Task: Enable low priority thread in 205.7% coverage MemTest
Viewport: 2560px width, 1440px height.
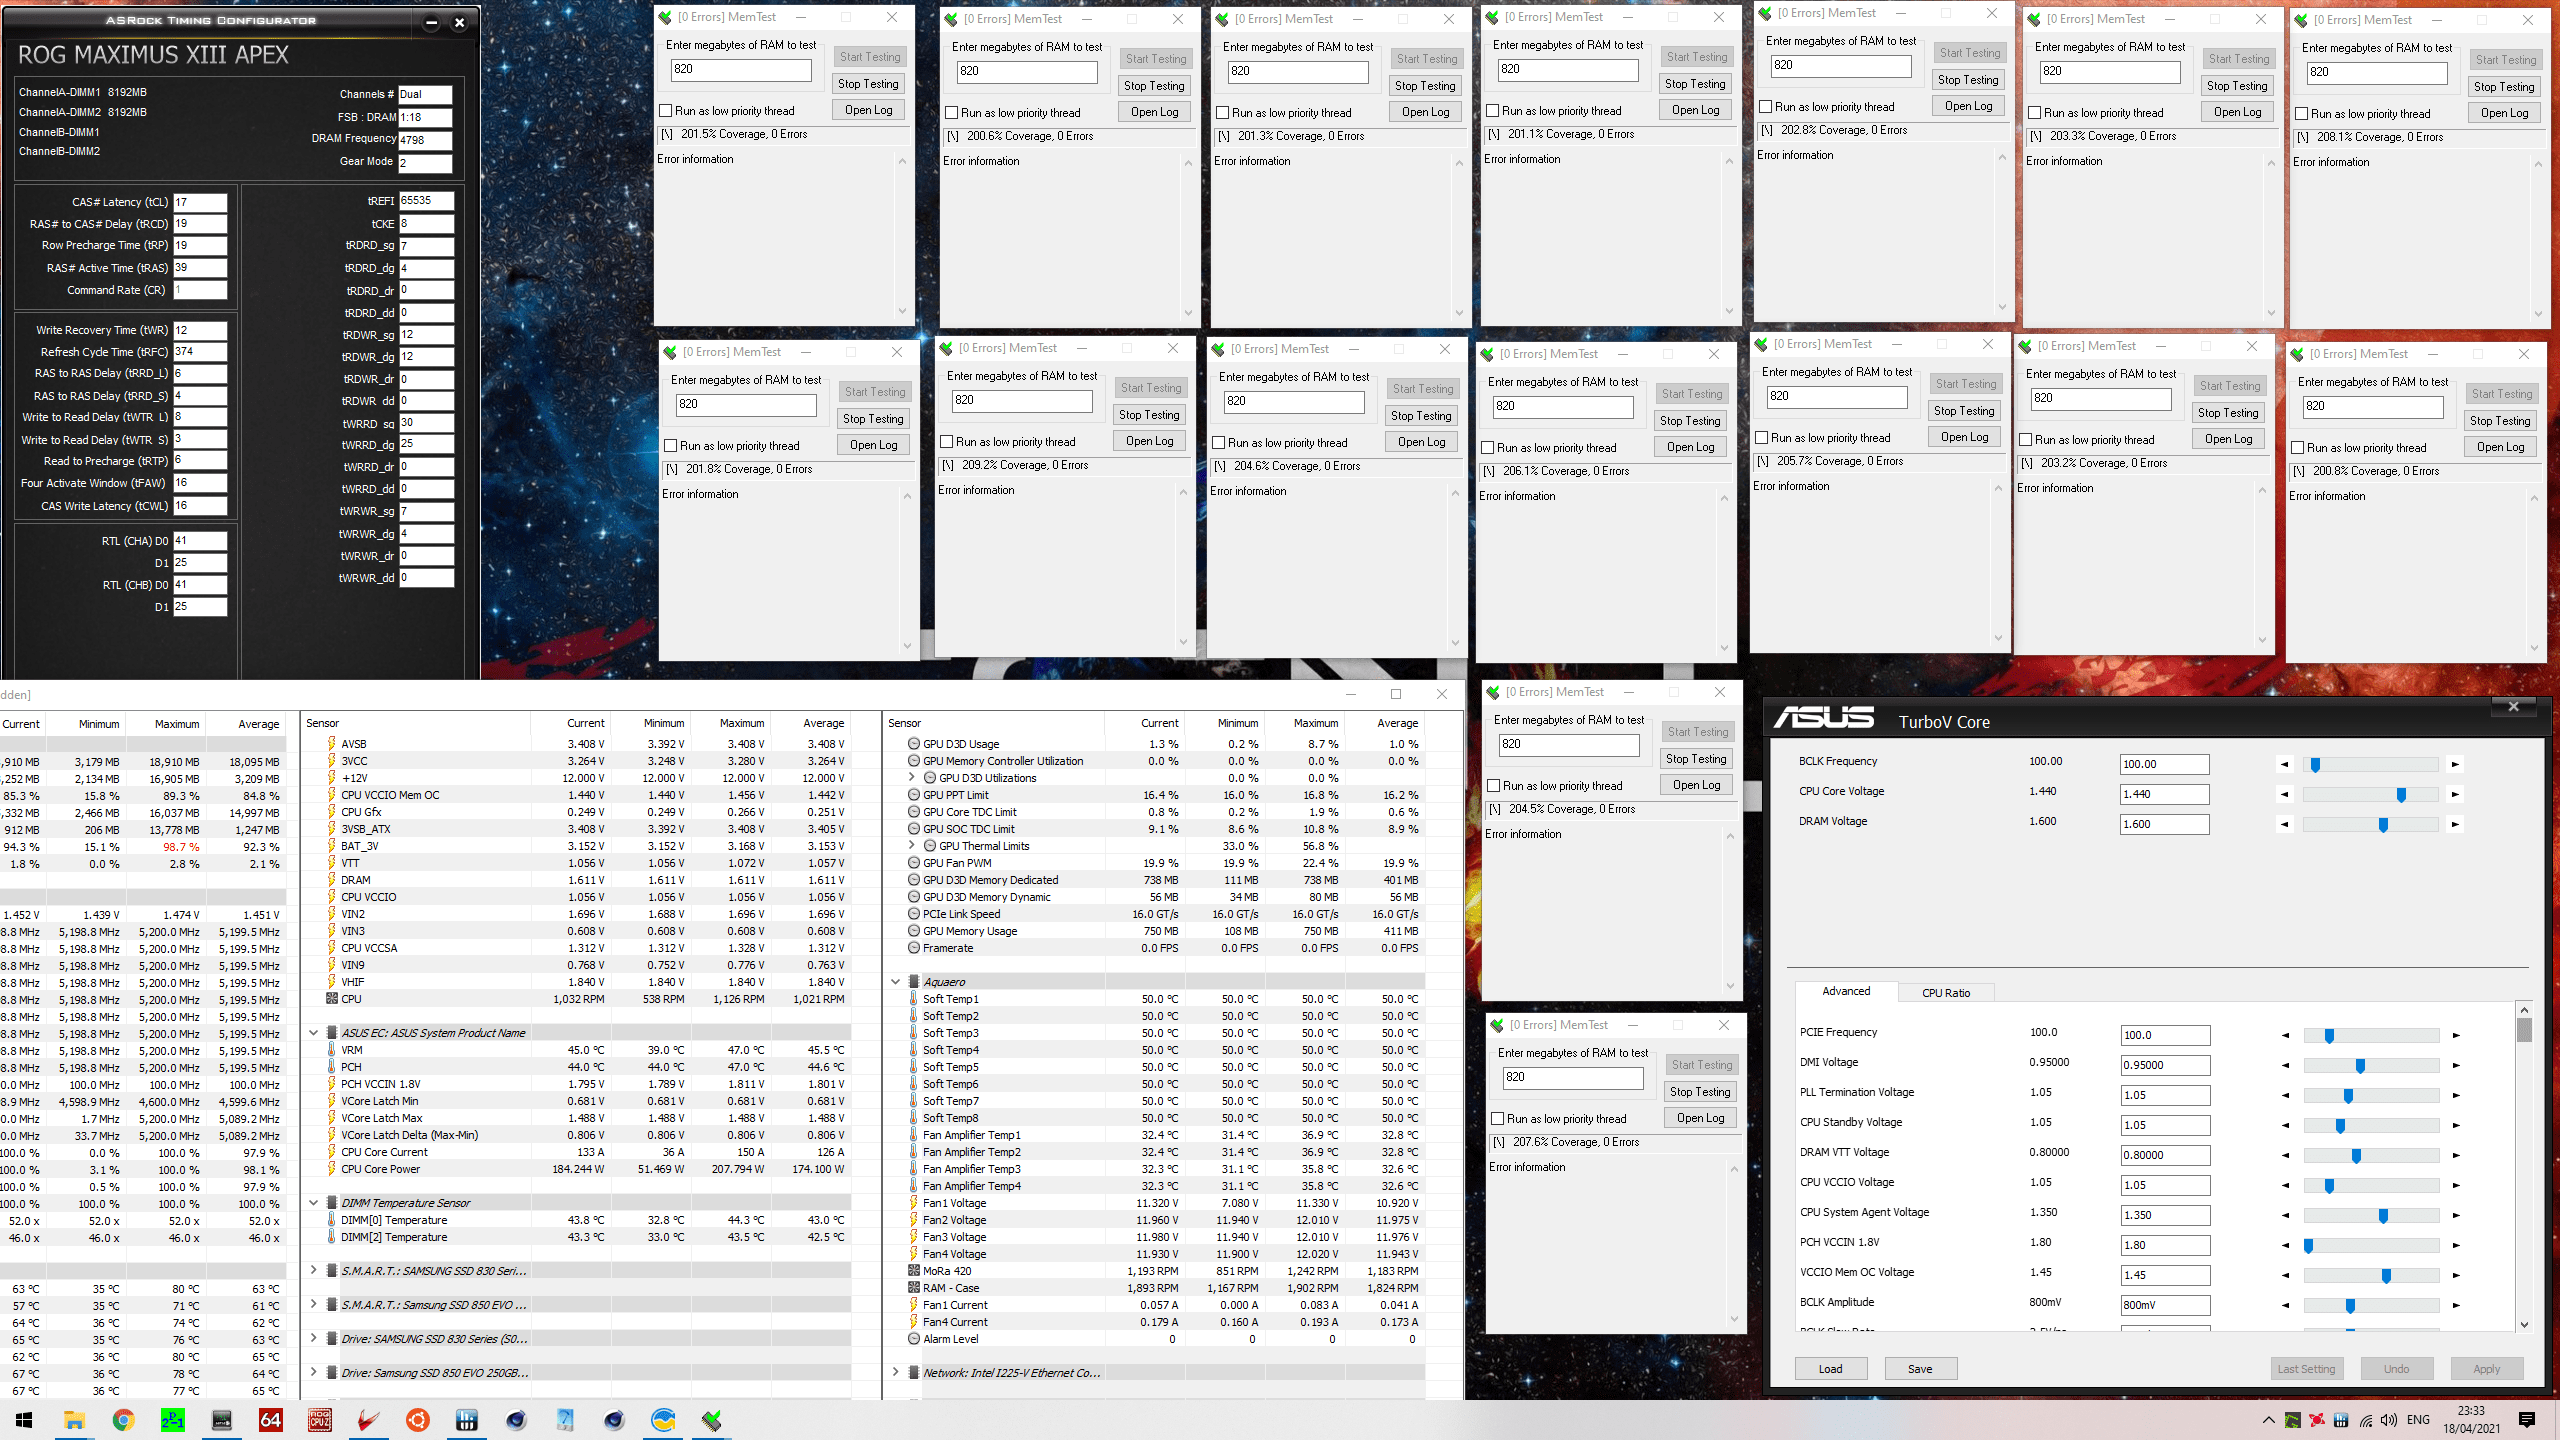Action: click(1762, 438)
